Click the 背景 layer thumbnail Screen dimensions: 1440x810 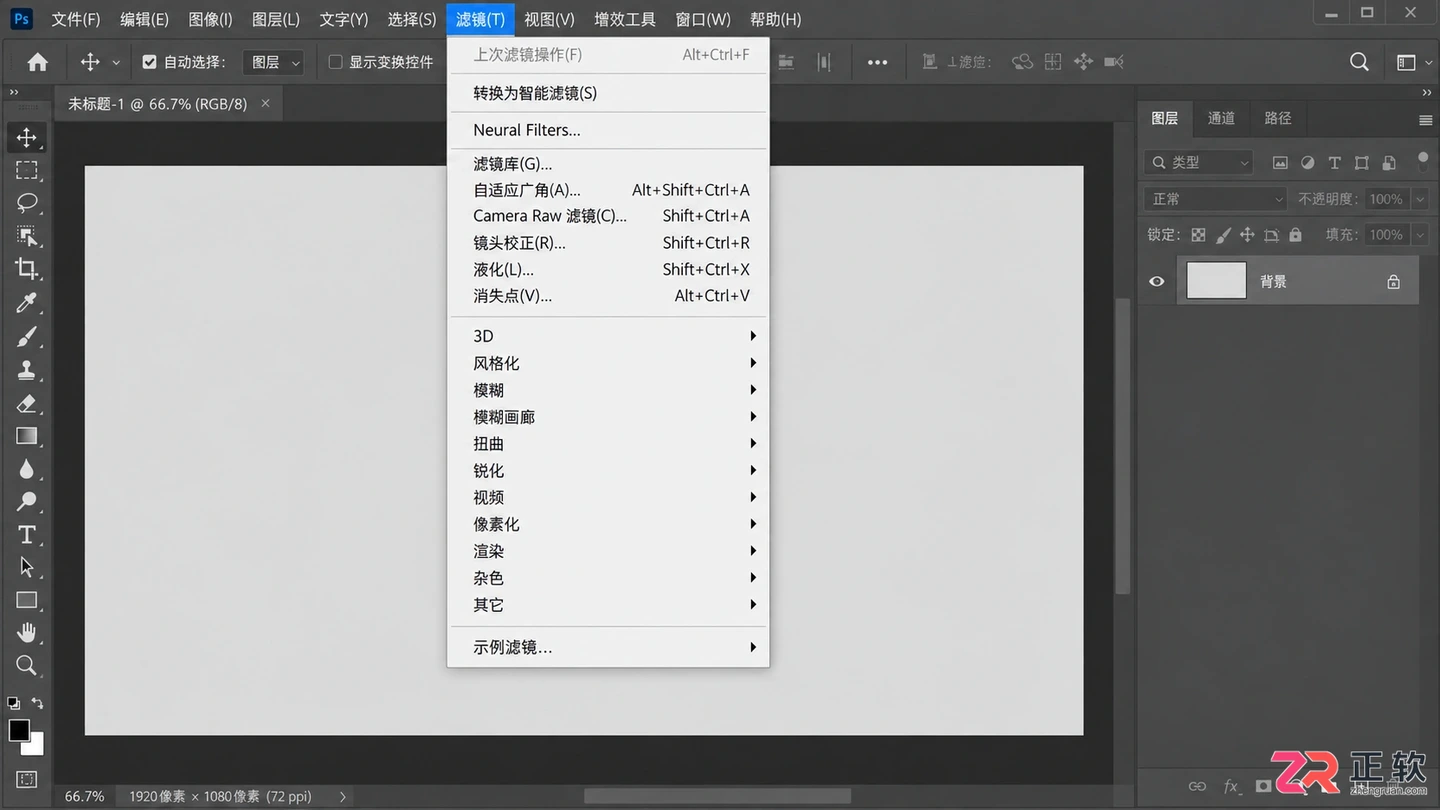pyautogui.click(x=1216, y=281)
